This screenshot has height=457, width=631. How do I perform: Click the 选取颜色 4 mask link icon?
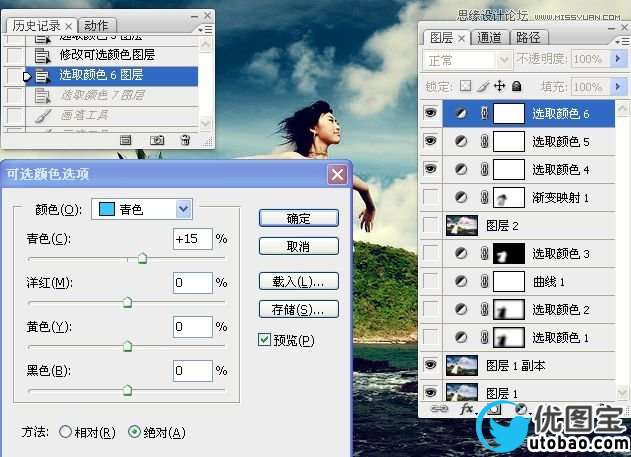pyautogui.click(x=485, y=169)
